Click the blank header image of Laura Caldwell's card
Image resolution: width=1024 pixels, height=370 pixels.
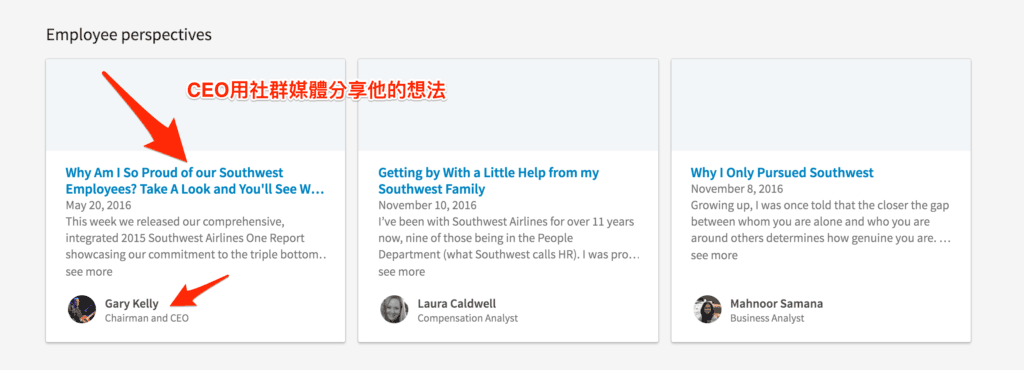click(508, 105)
